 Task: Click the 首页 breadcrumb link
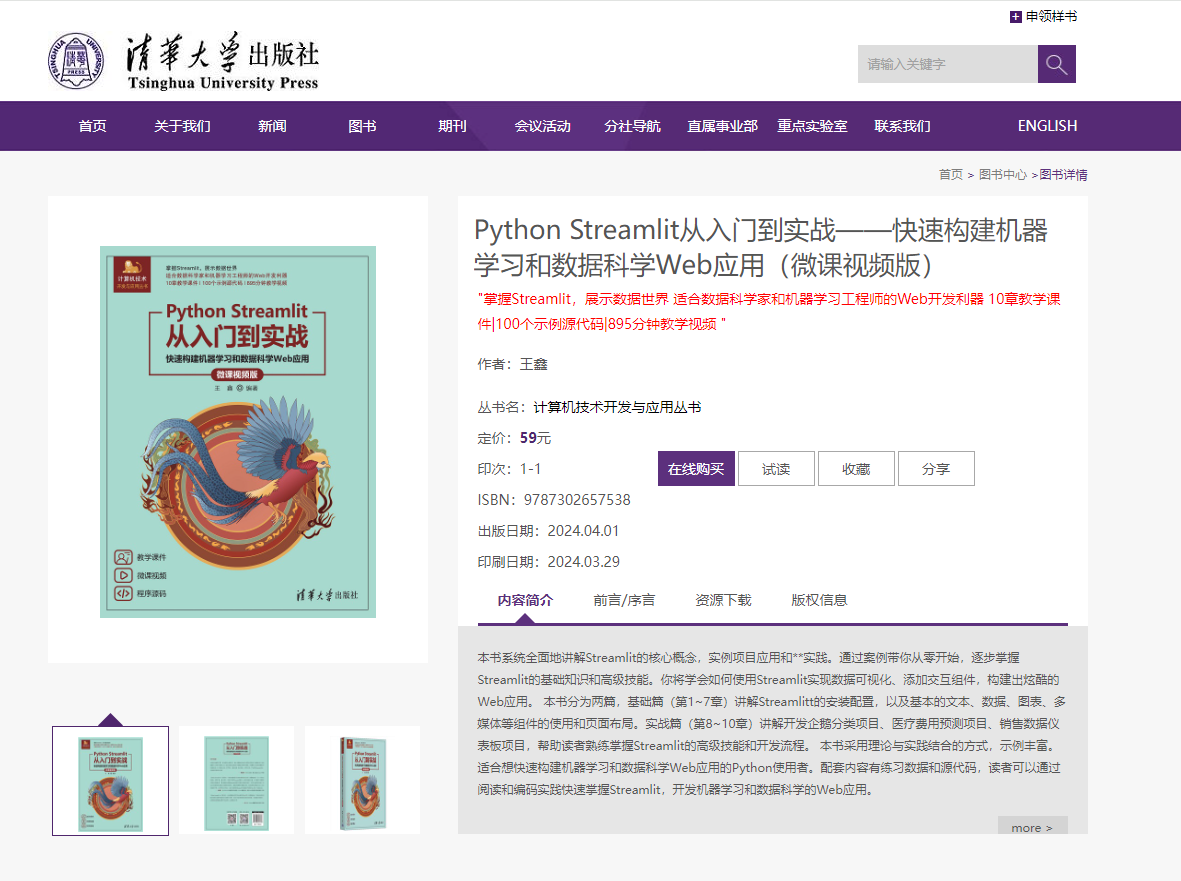951,175
